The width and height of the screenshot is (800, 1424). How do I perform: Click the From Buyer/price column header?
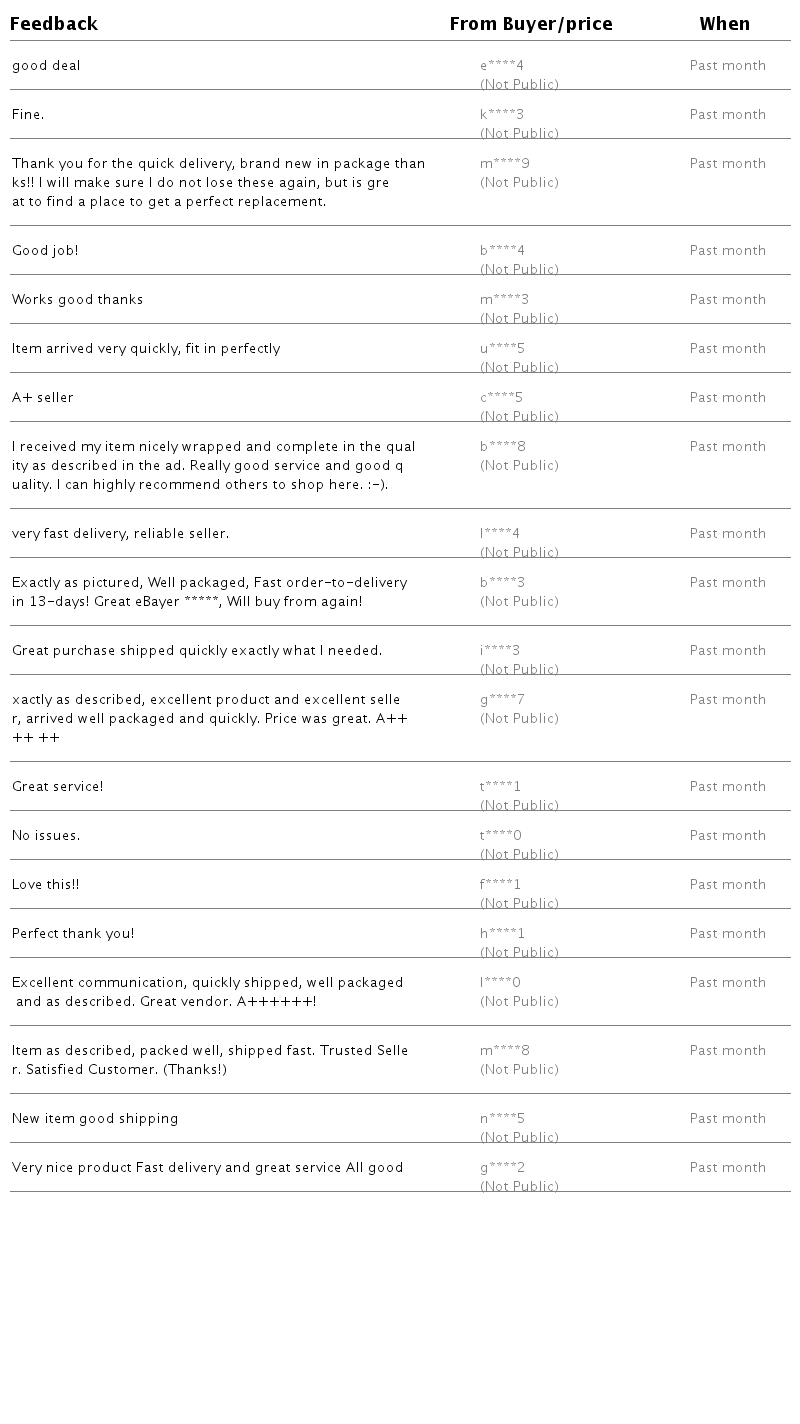(531, 24)
